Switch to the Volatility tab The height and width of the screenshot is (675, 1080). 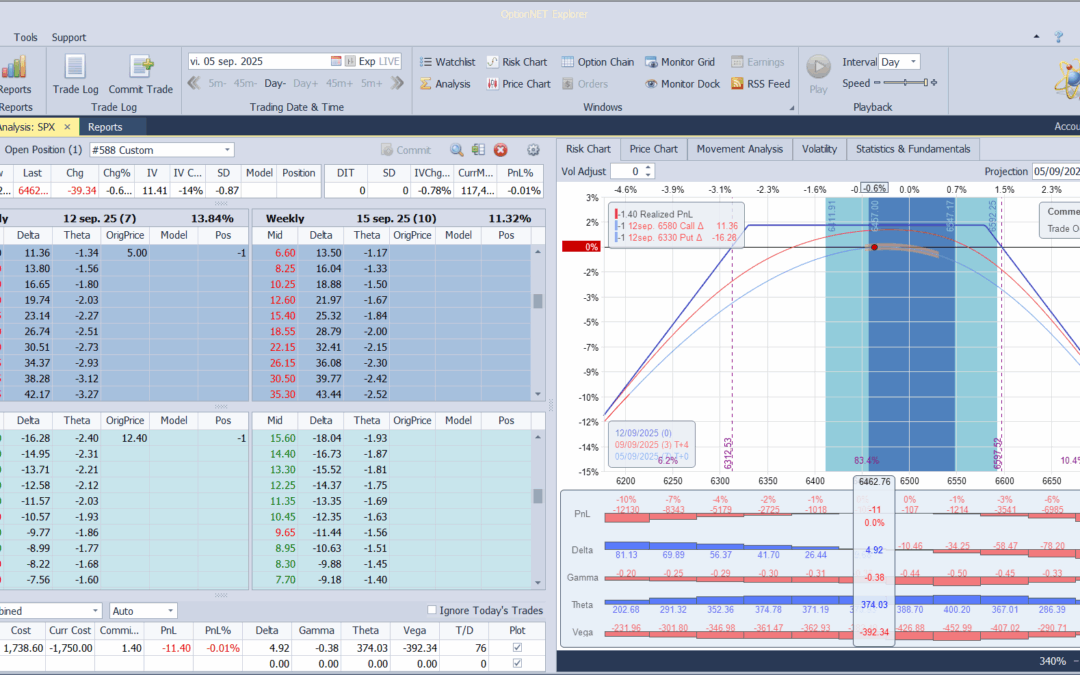click(x=819, y=149)
